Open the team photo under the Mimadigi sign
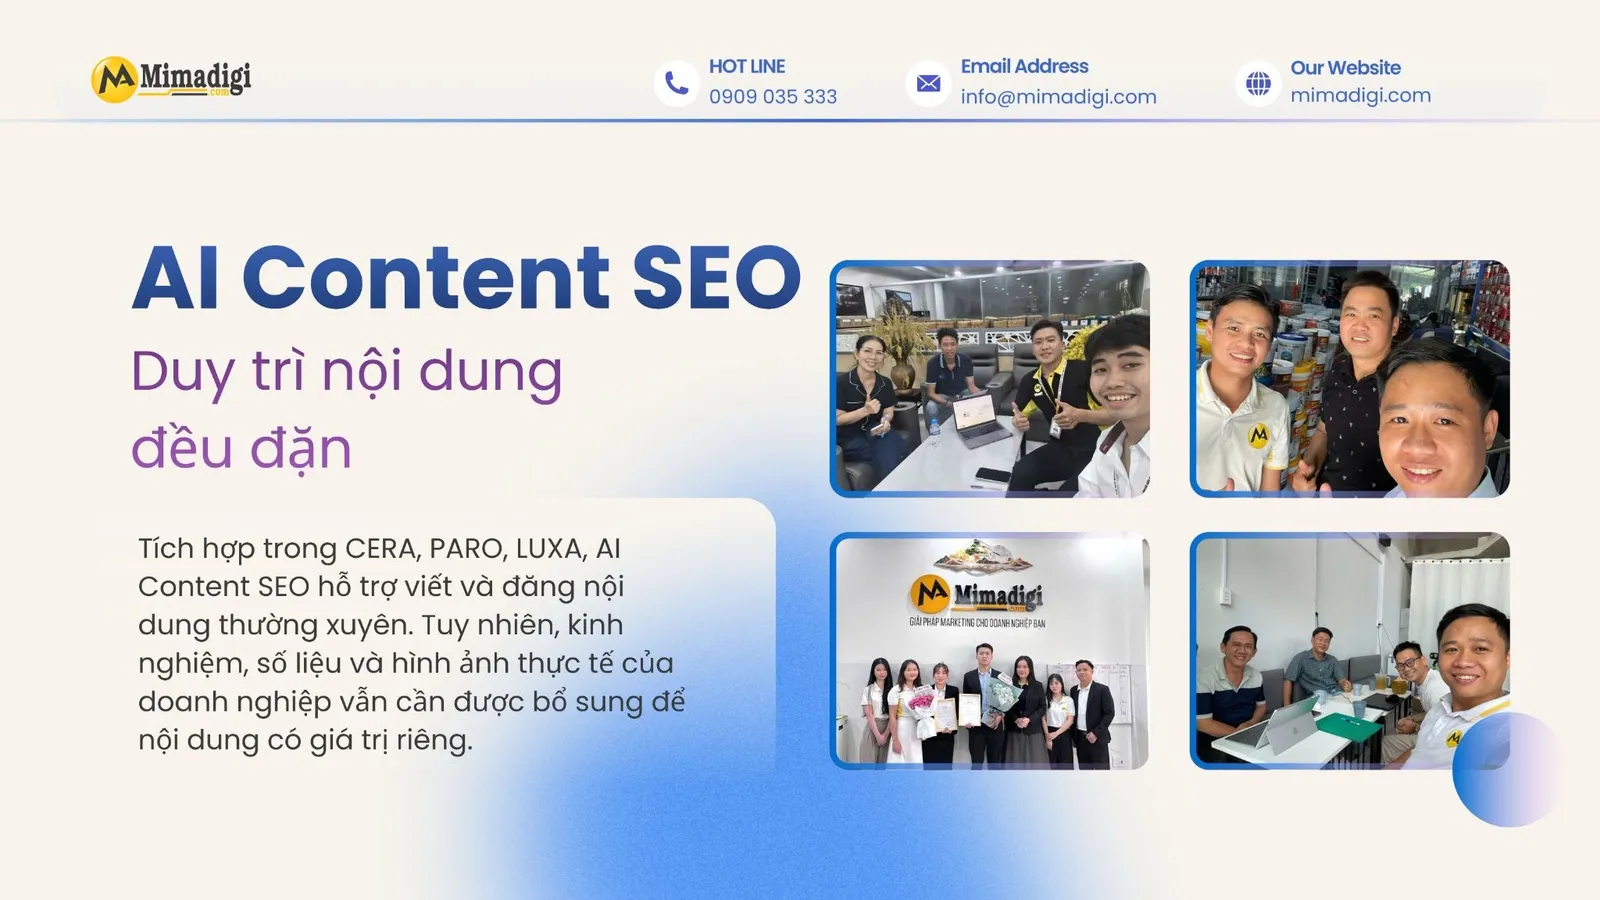 990,651
